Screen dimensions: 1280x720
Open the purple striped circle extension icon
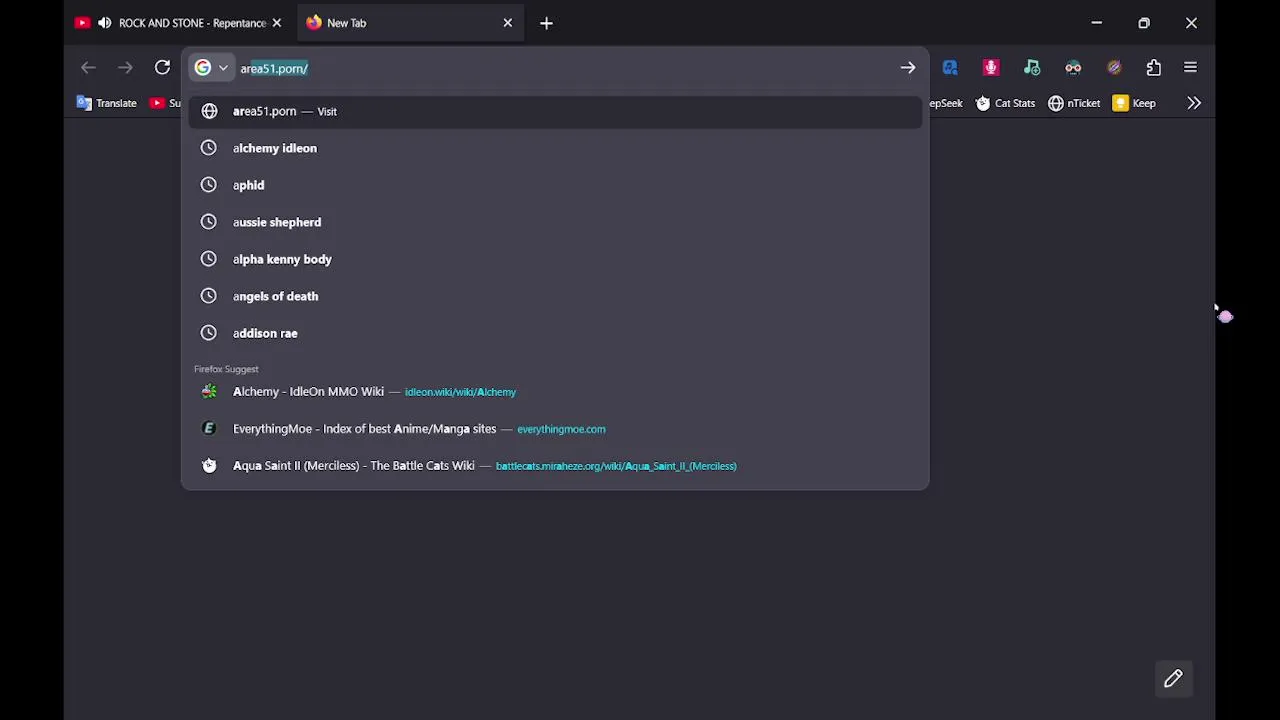coord(1114,68)
